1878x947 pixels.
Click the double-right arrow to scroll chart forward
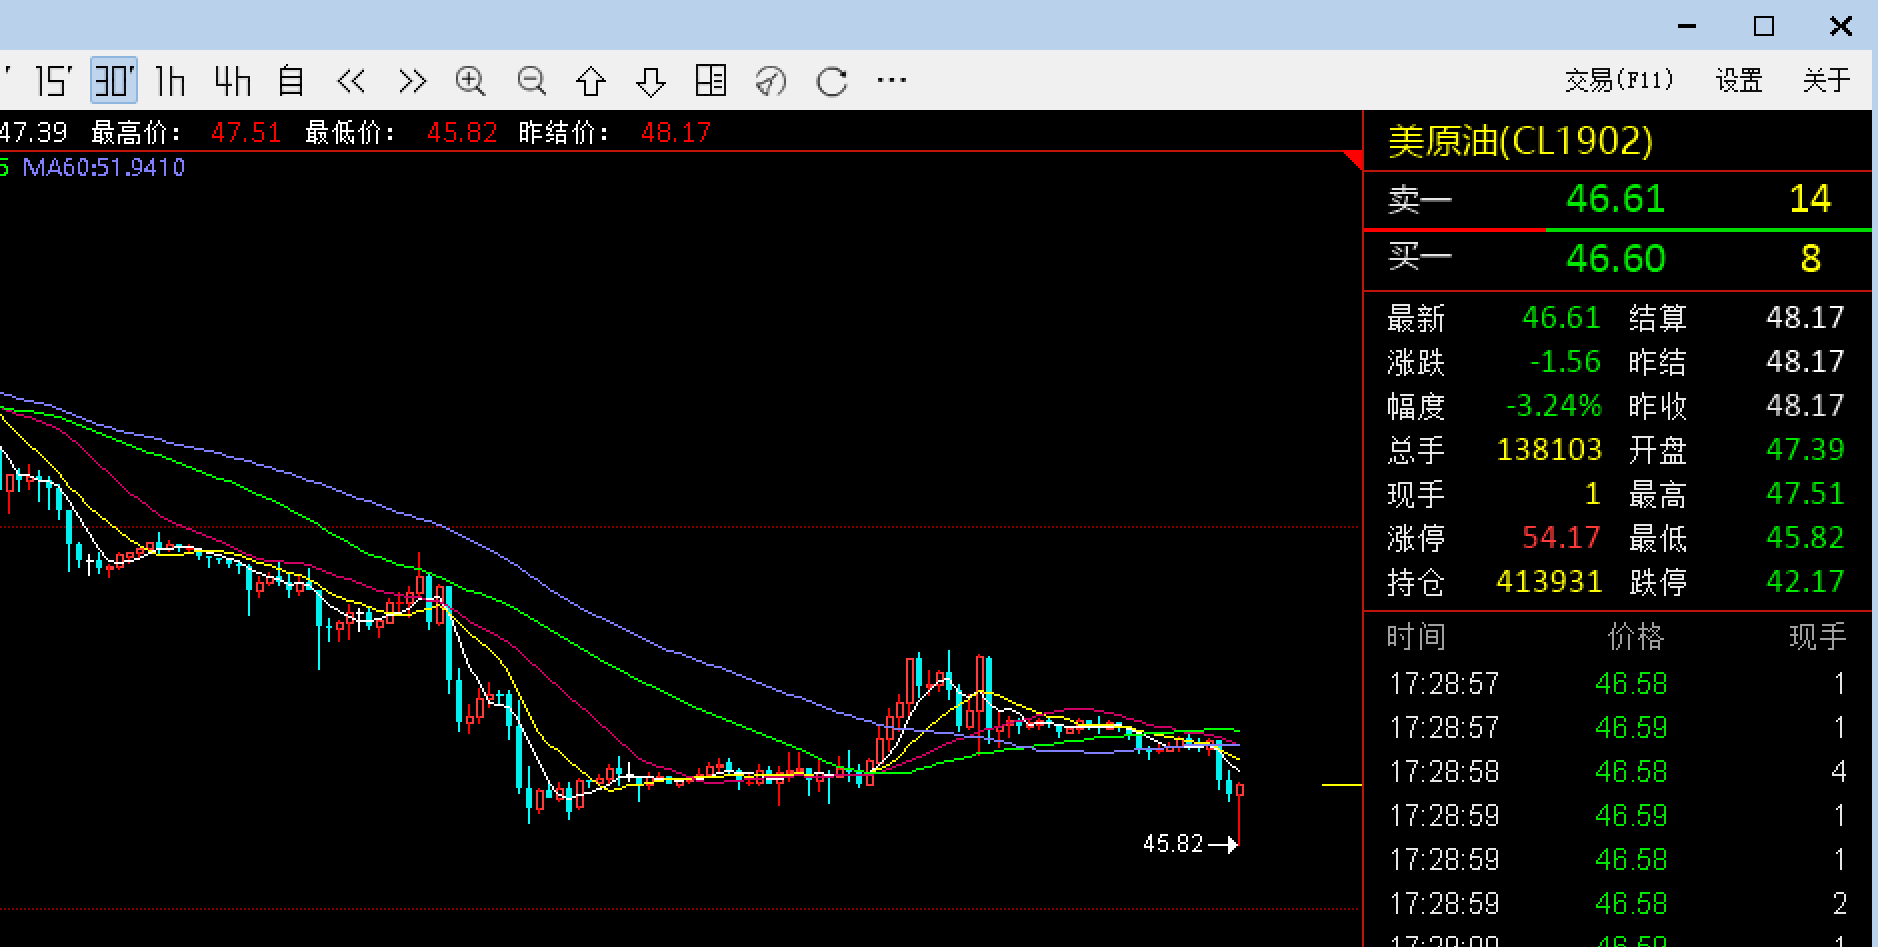tap(412, 81)
